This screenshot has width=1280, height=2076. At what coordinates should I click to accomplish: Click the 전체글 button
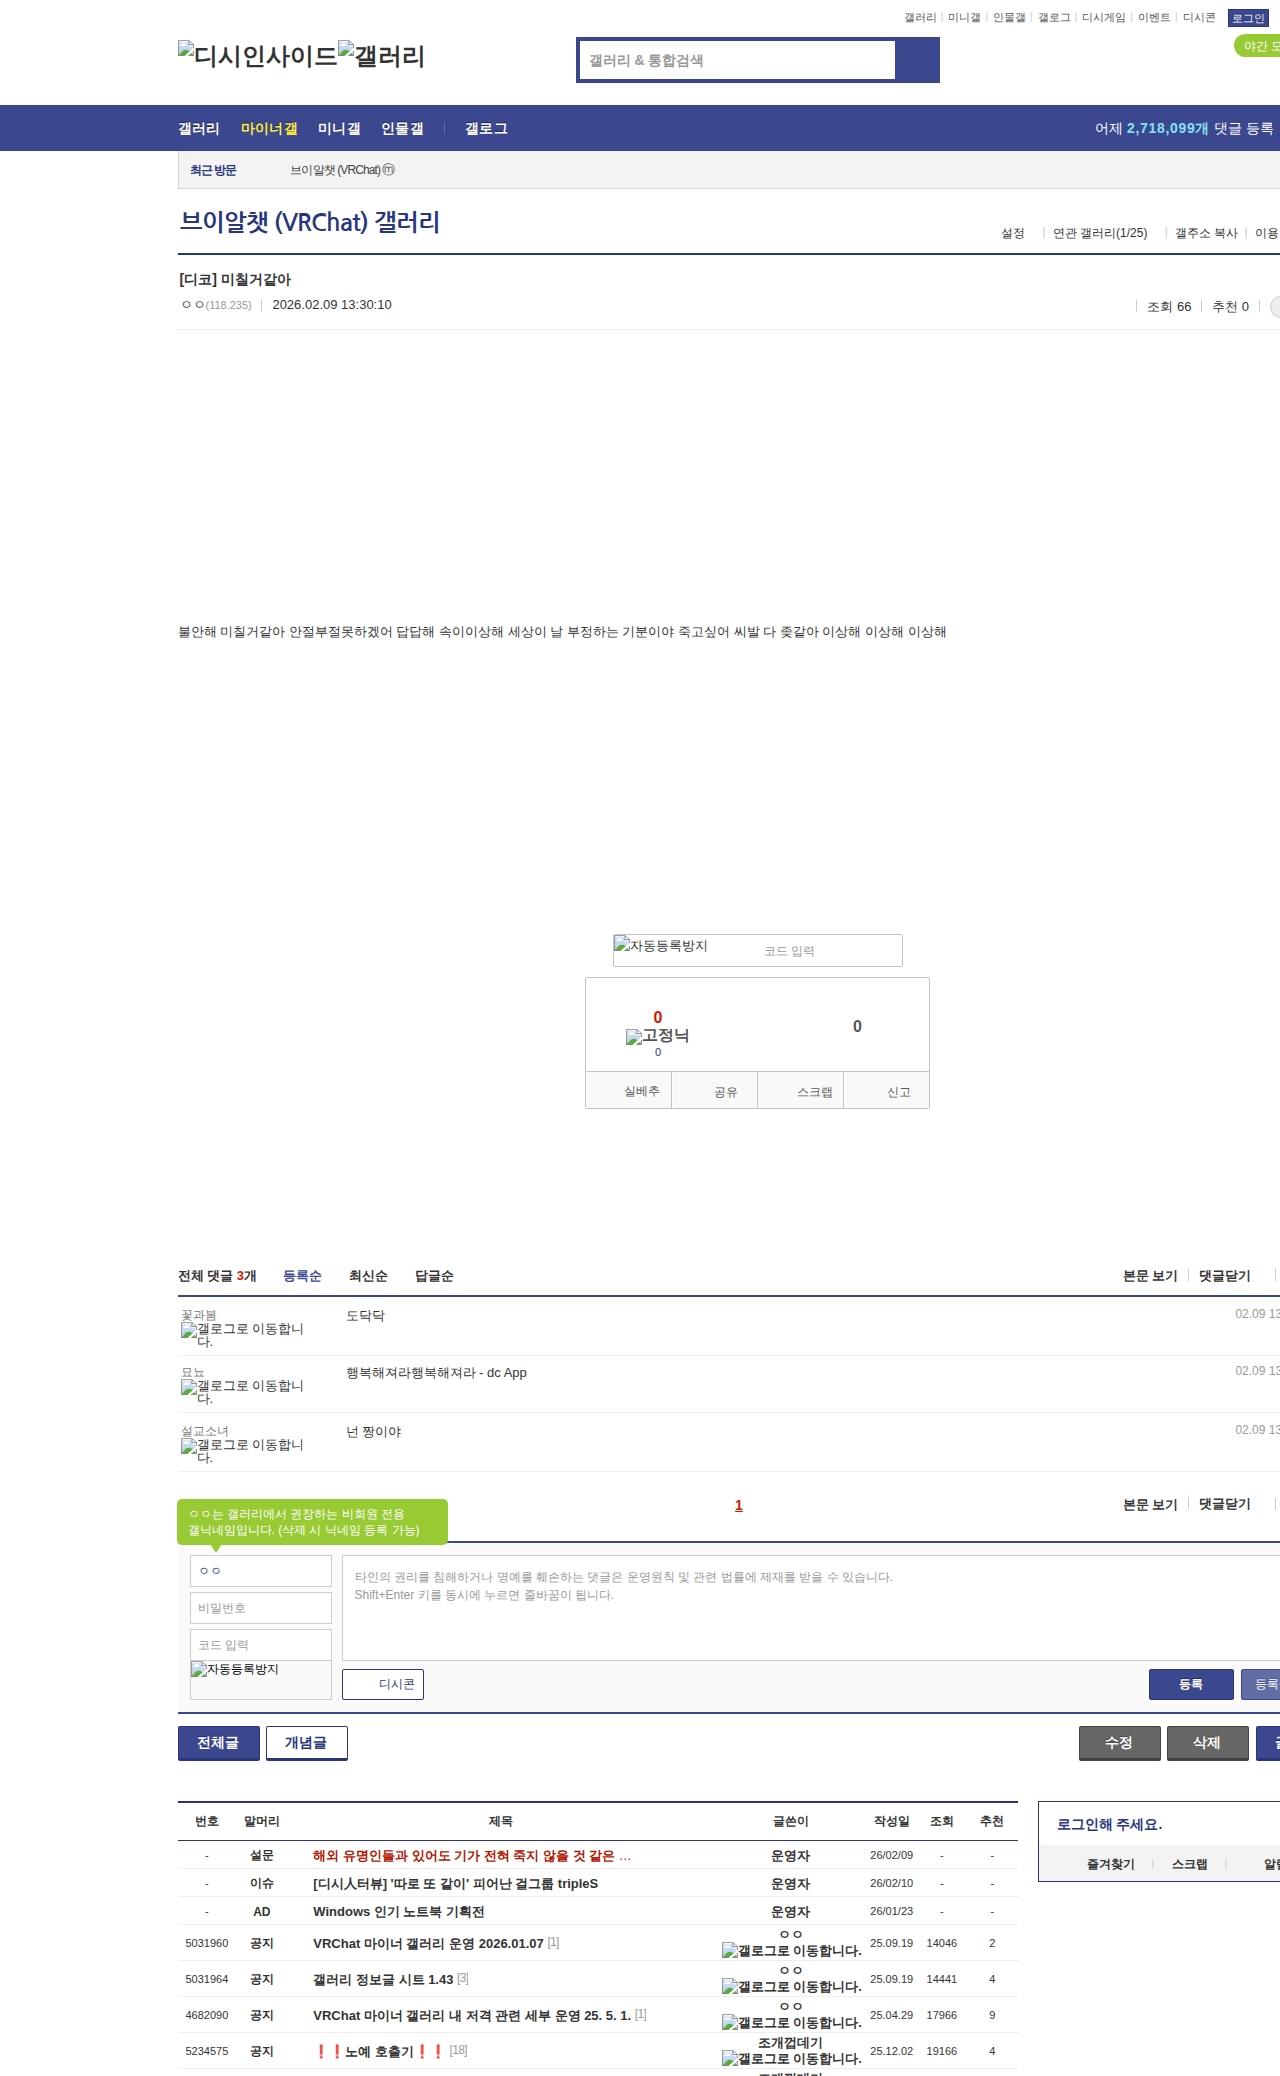[219, 1743]
